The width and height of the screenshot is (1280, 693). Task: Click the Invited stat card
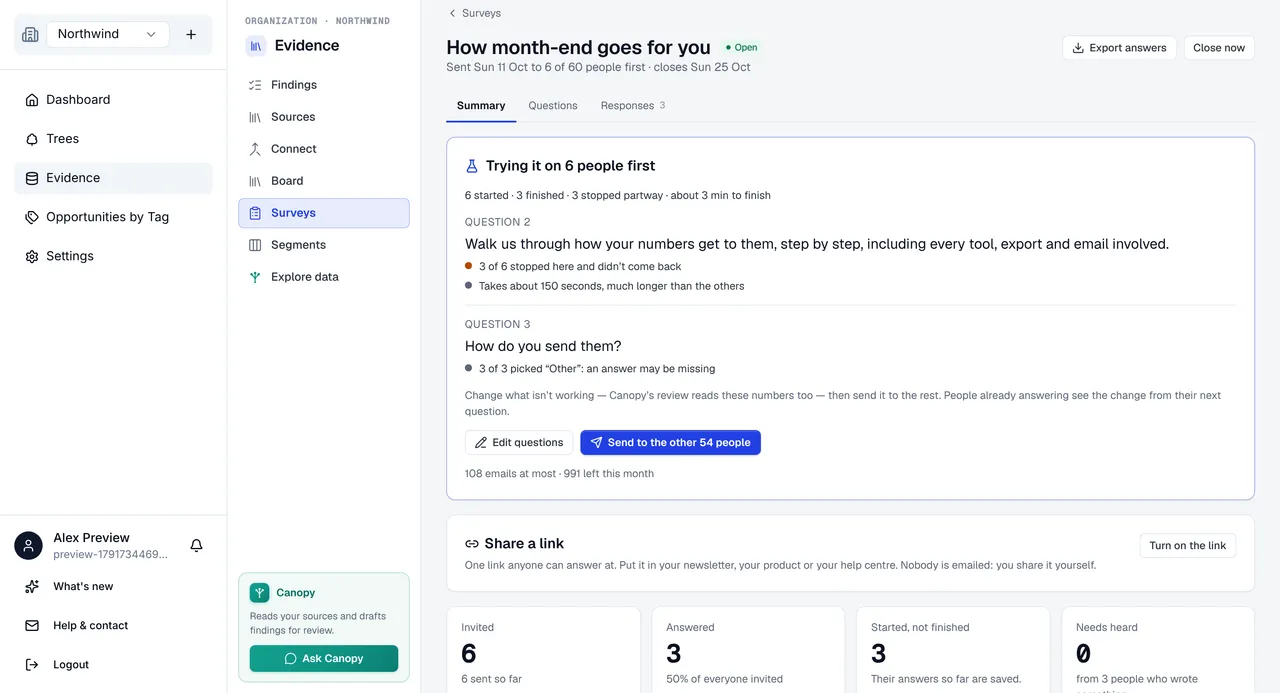click(x=543, y=650)
